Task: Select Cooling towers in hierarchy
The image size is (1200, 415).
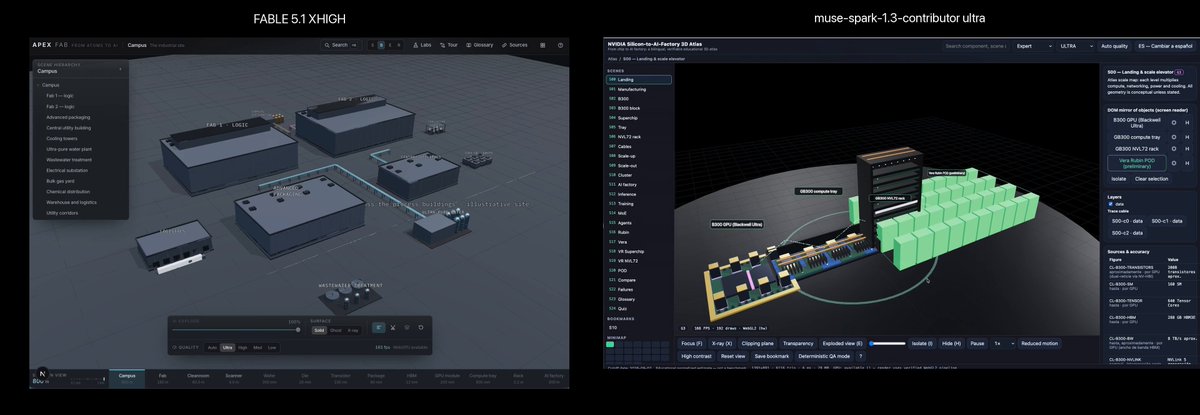Action: (x=63, y=138)
